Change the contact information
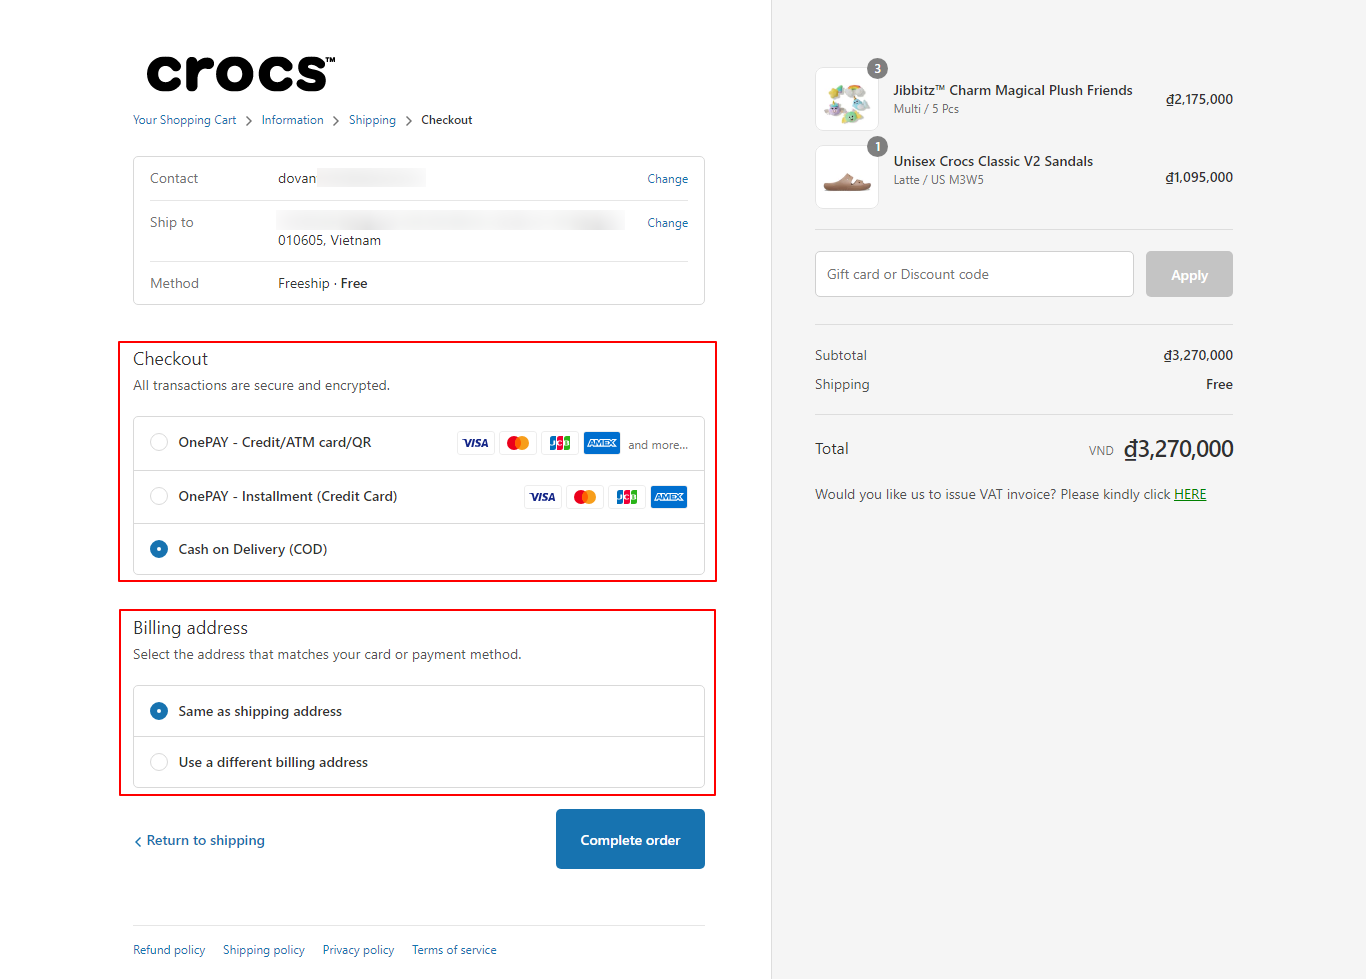 click(x=668, y=179)
